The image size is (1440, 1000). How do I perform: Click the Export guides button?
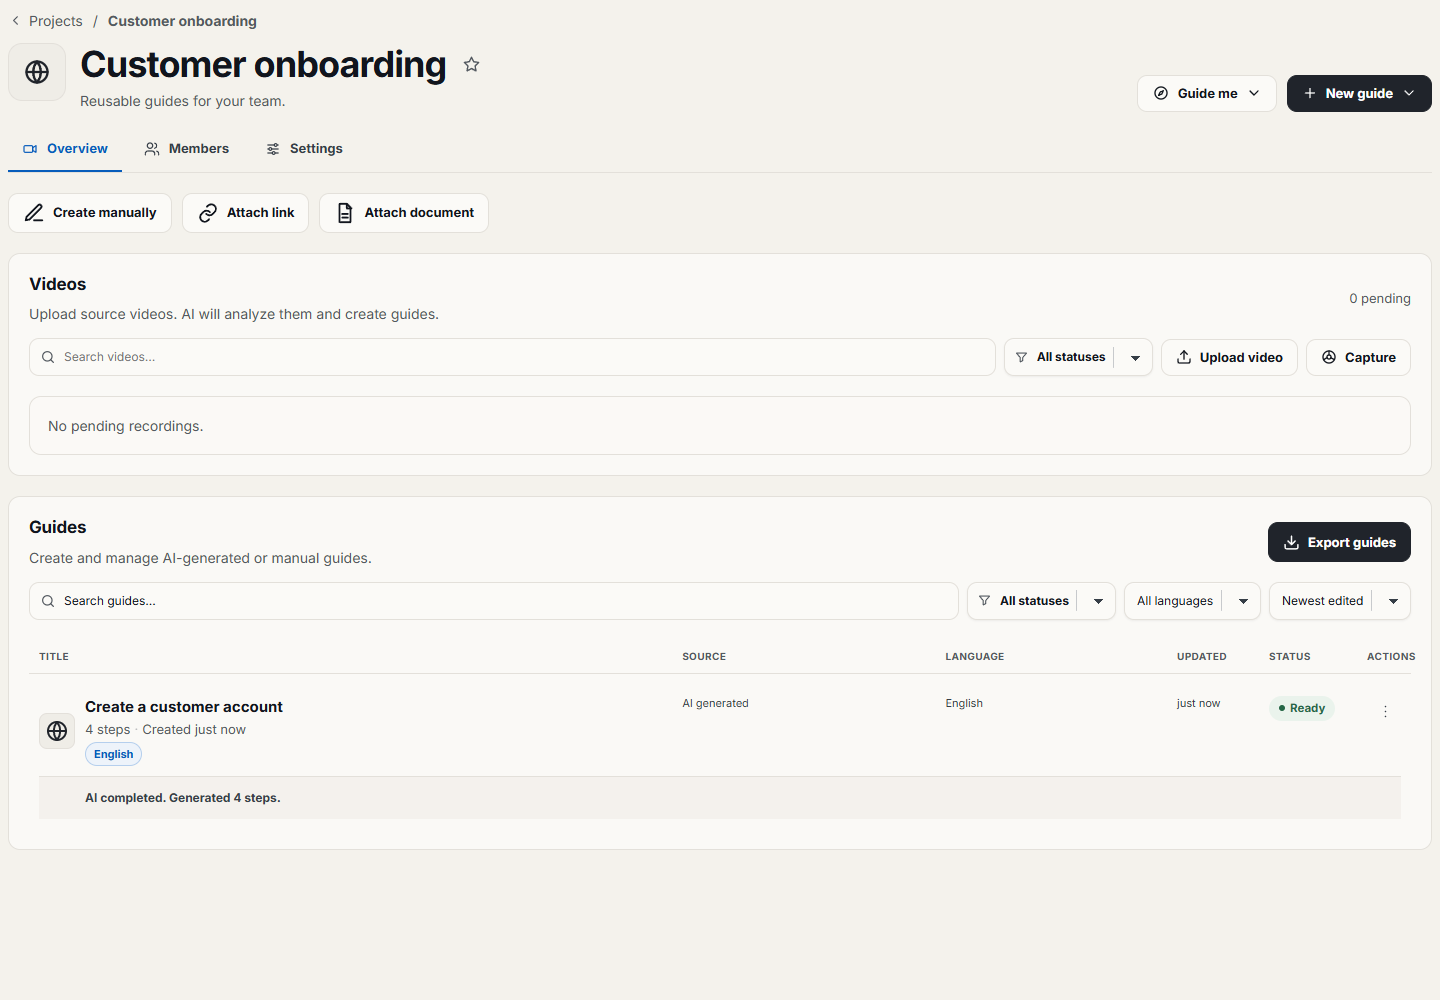(x=1339, y=542)
